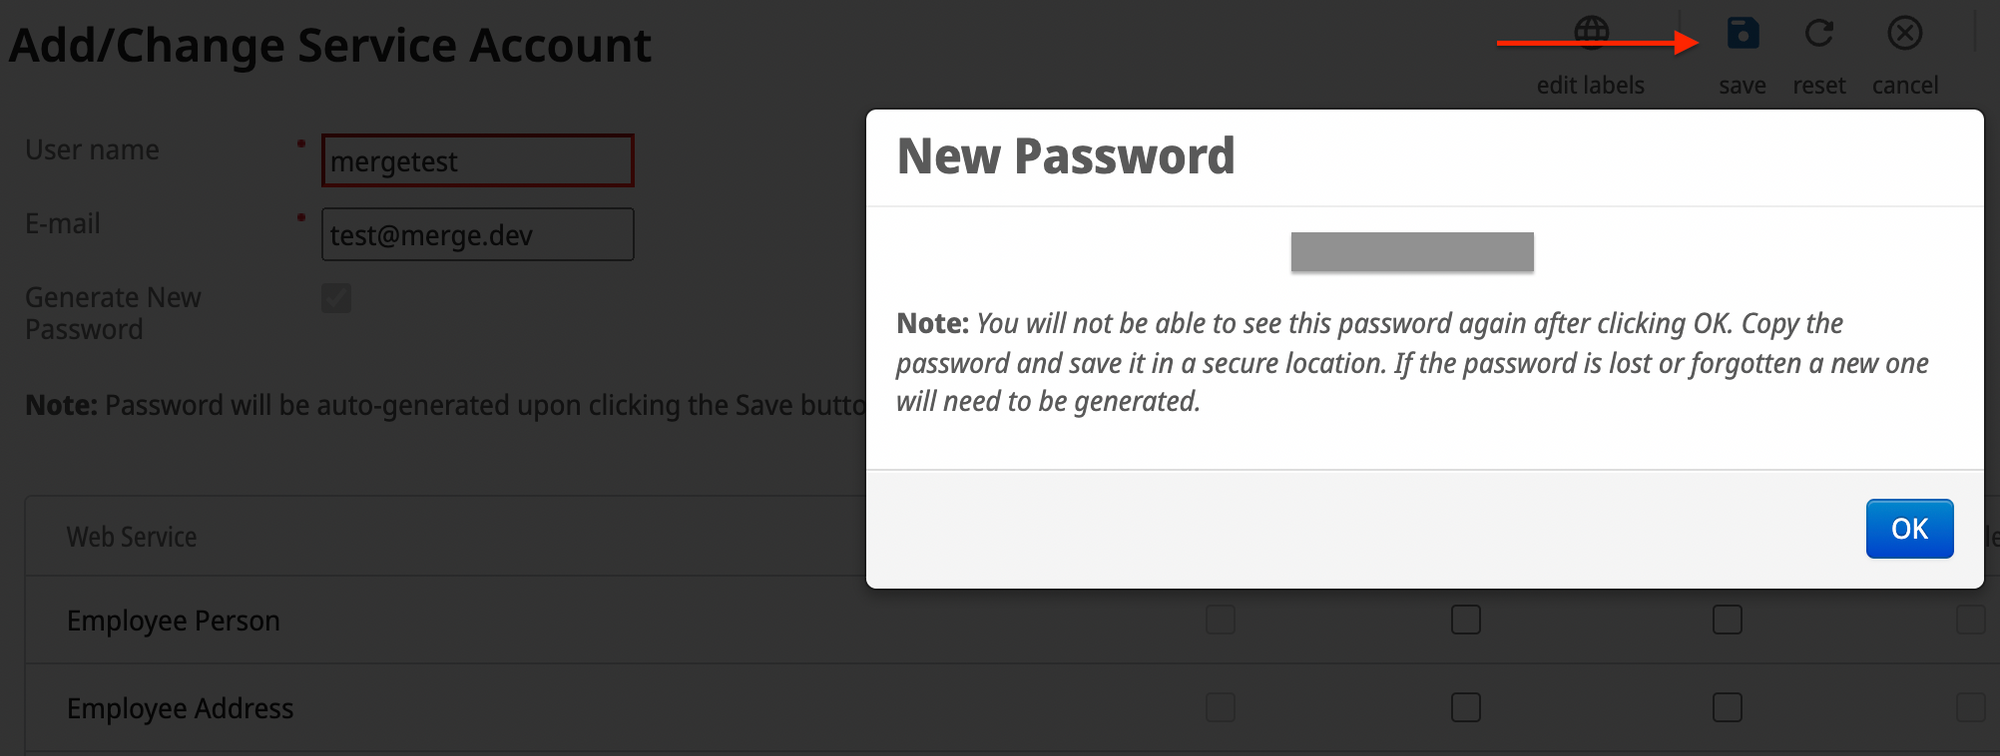Focus the E-mail input field

[478, 235]
